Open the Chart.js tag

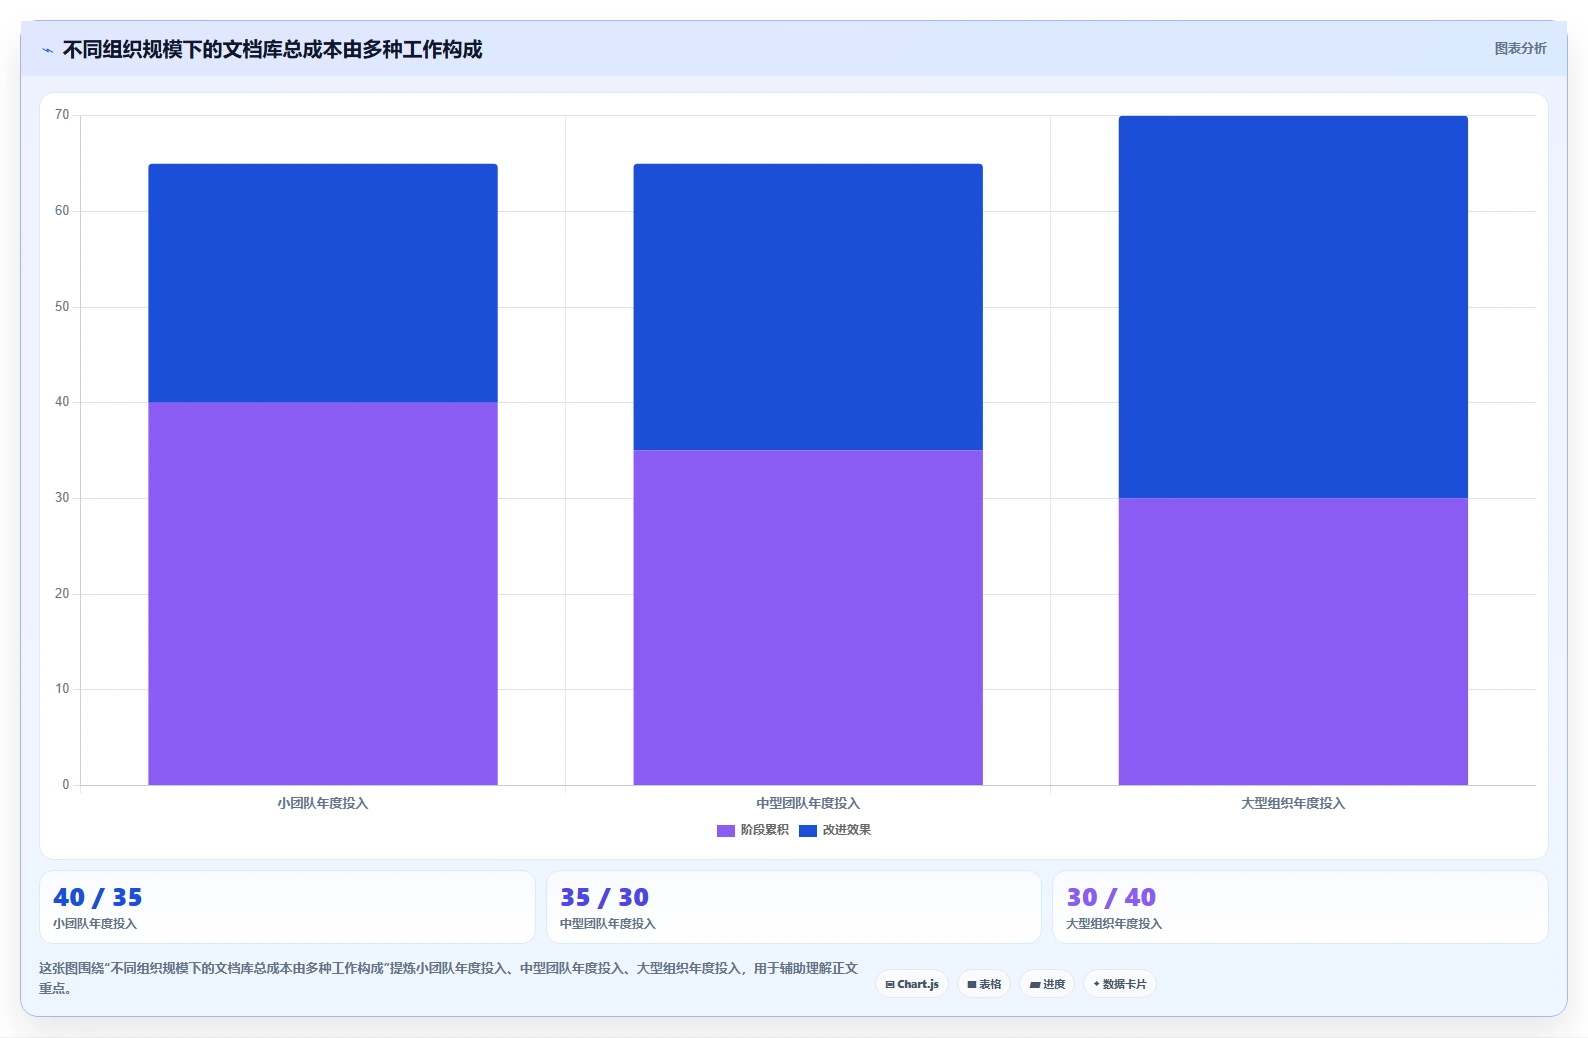coord(912,984)
